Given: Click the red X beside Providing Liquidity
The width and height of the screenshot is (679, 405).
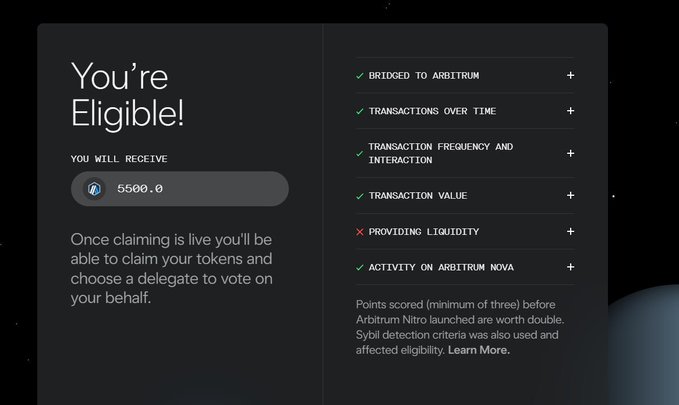Looking at the screenshot, I should click(x=359, y=232).
